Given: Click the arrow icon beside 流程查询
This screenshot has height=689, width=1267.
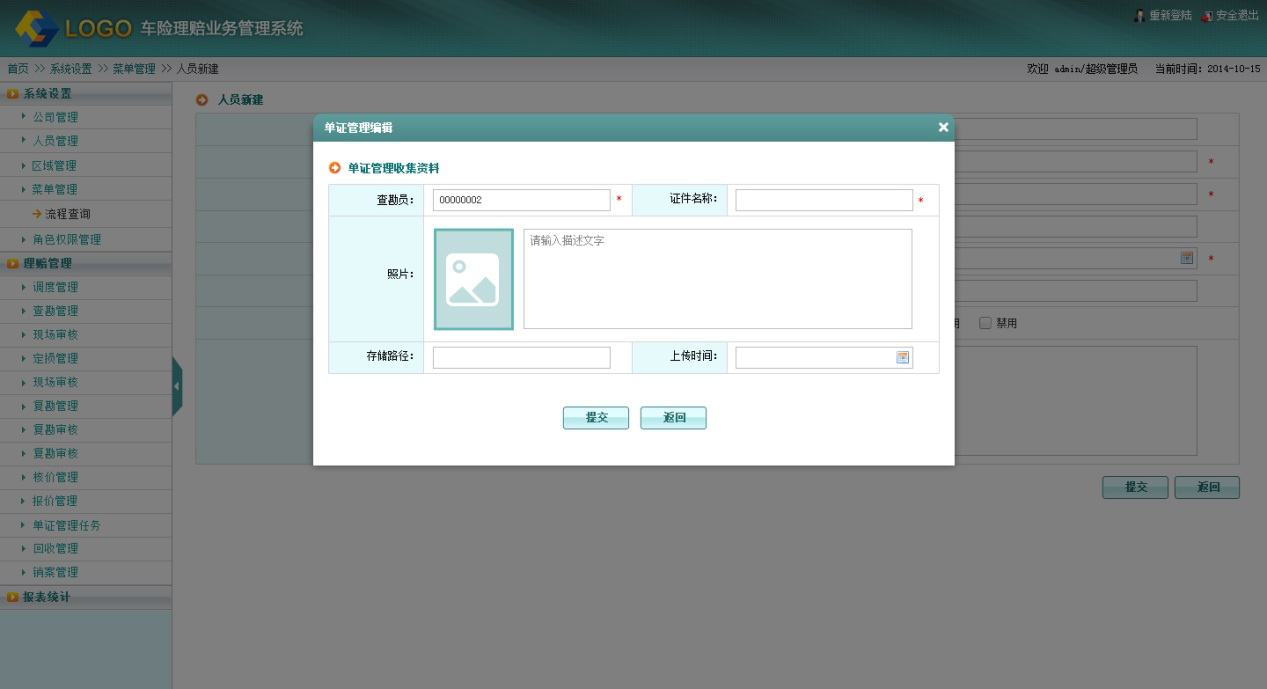Looking at the screenshot, I should [x=36, y=214].
